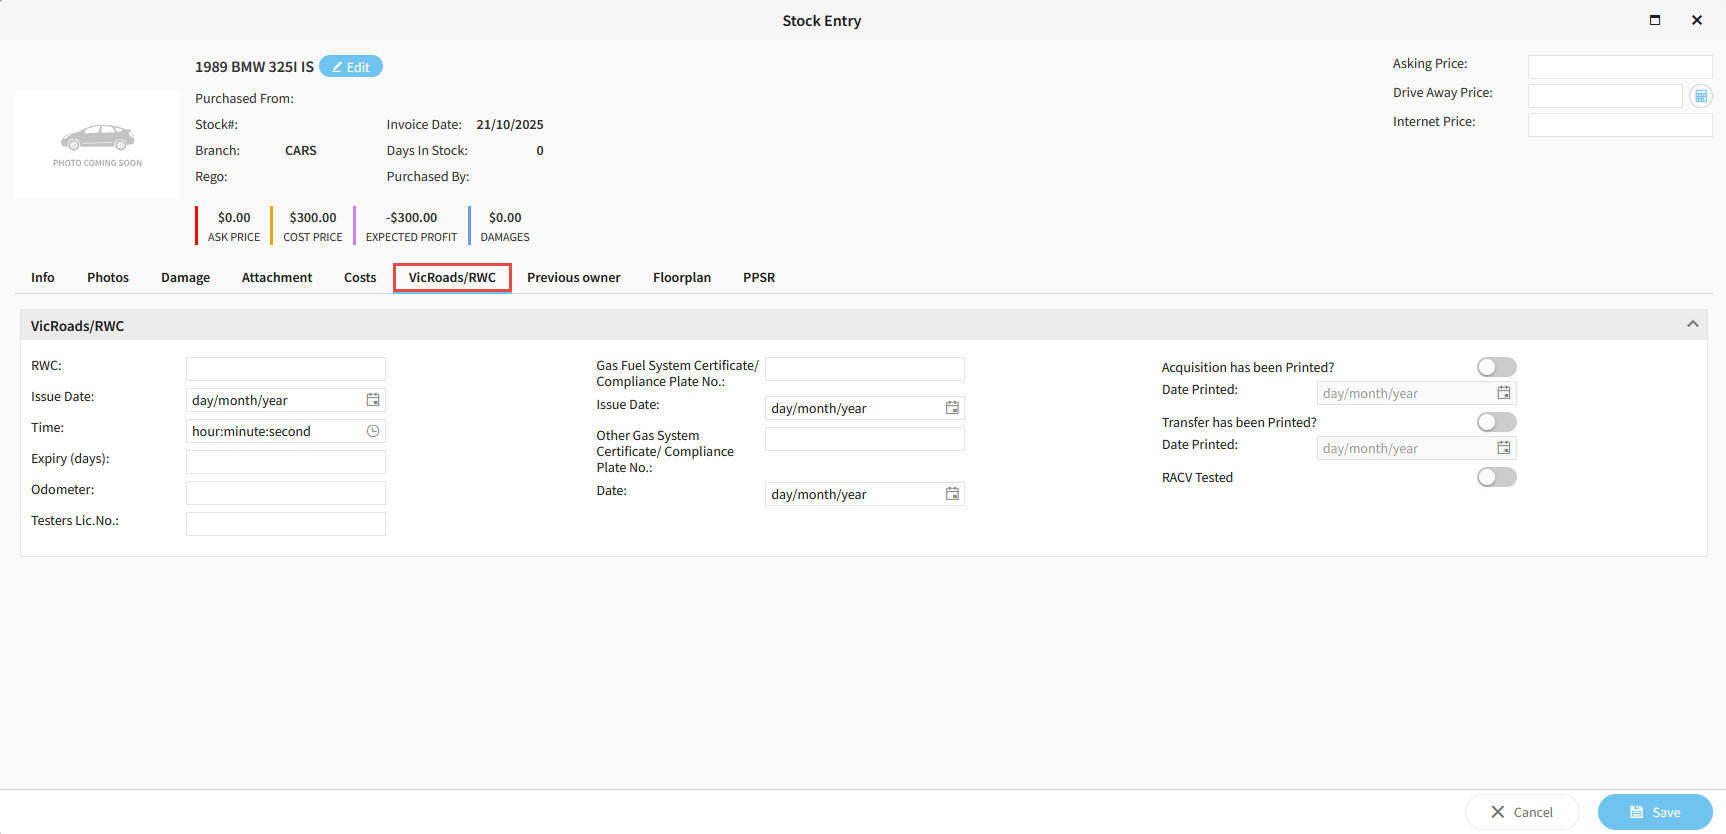Cancel the stock entry
Screen dimensions: 1726x834
(x=1522, y=812)
